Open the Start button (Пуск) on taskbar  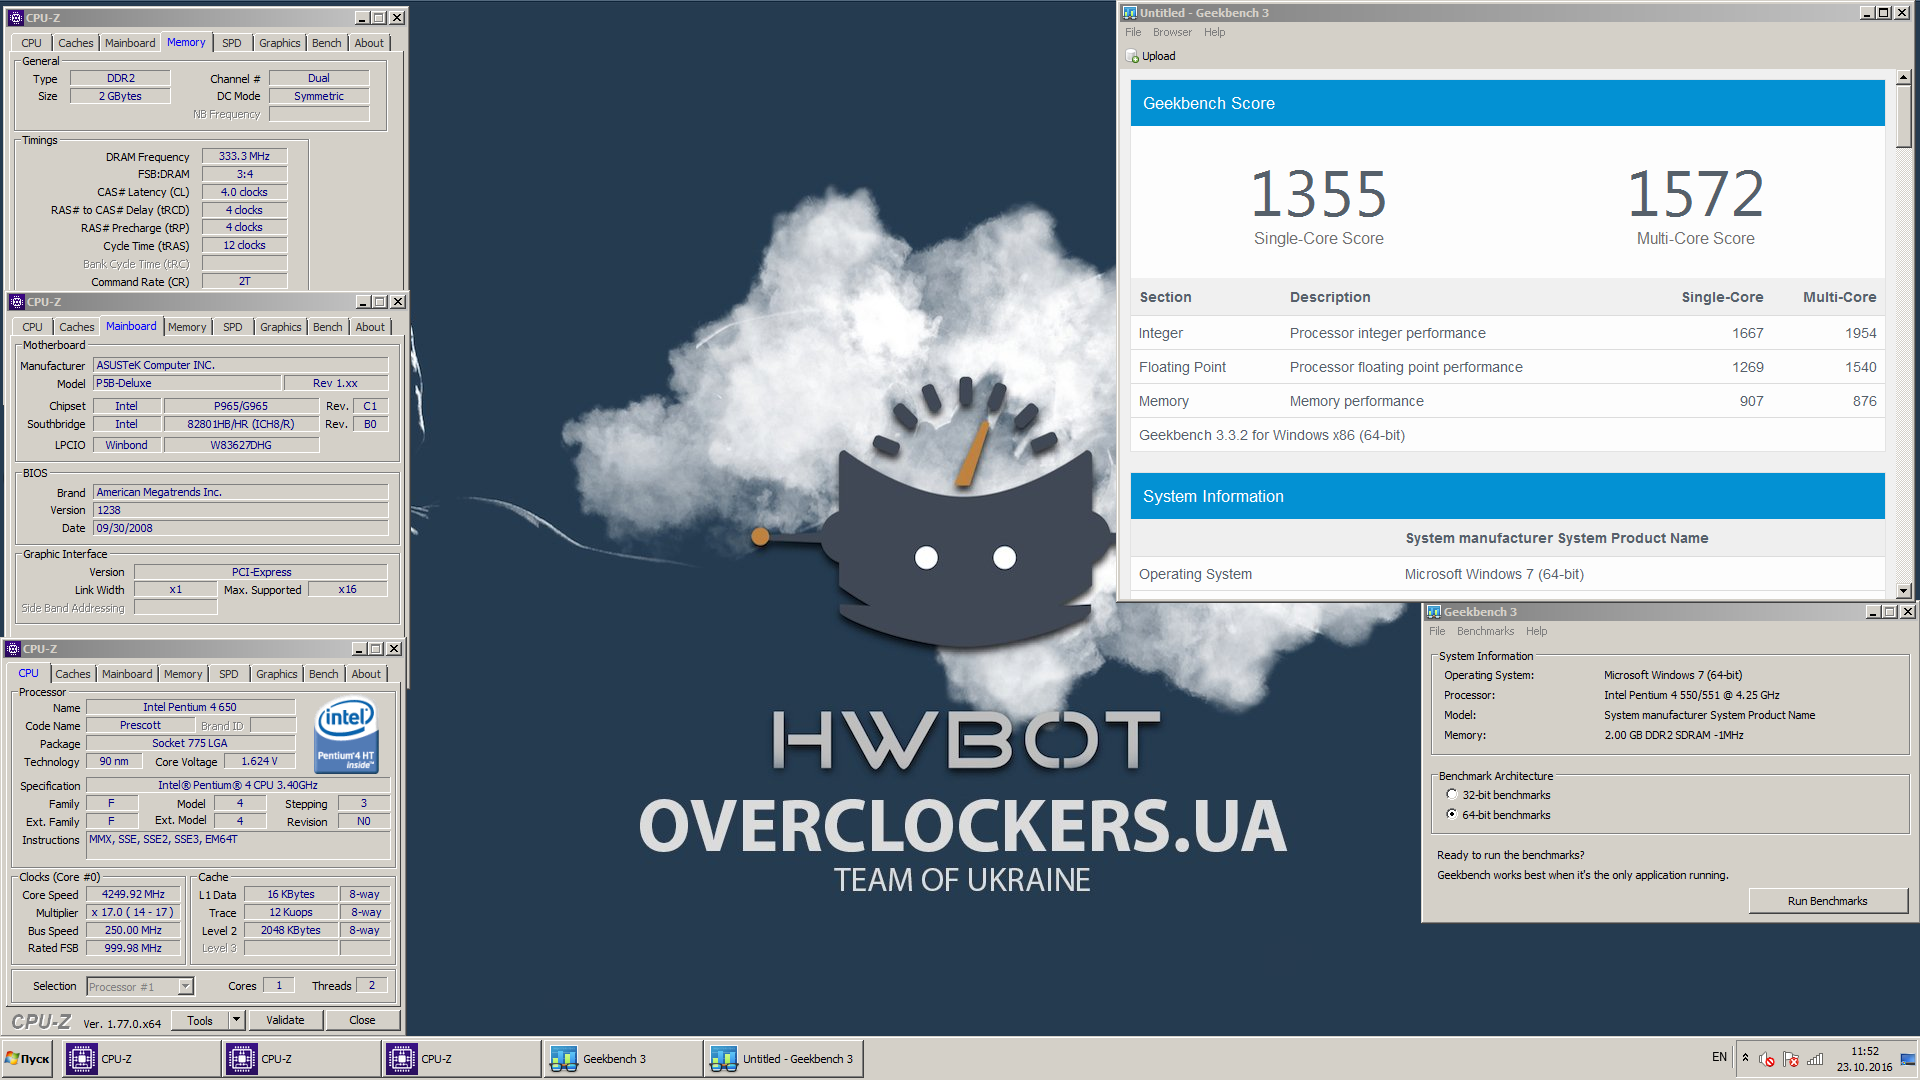28,1058
